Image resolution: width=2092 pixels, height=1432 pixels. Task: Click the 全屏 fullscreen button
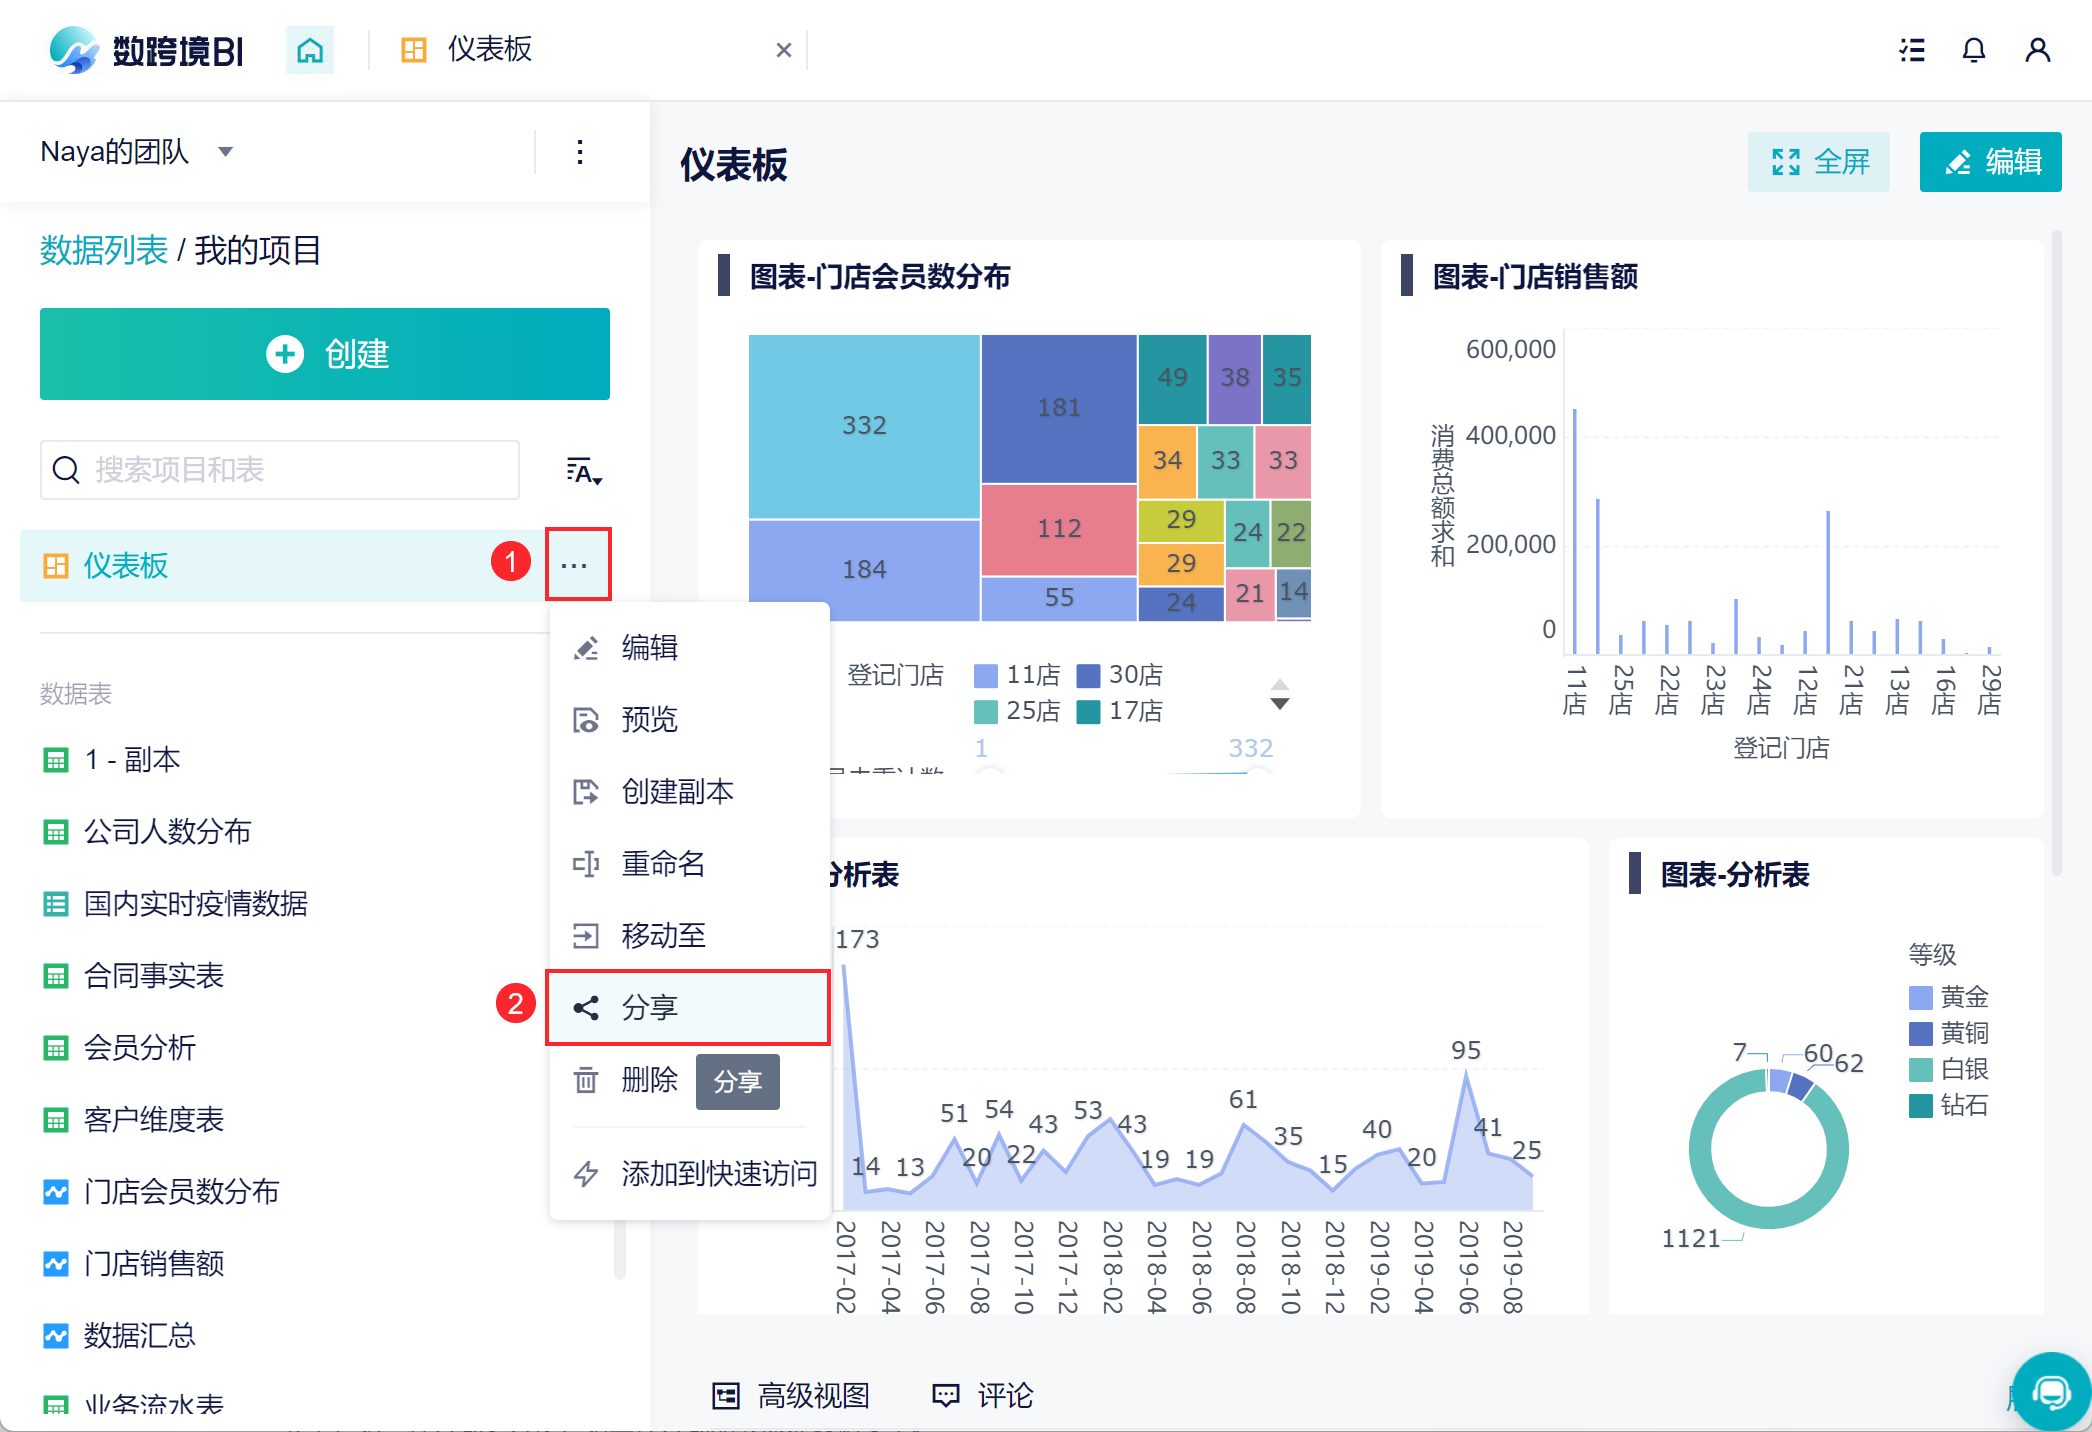click(x=1818, y=162)
